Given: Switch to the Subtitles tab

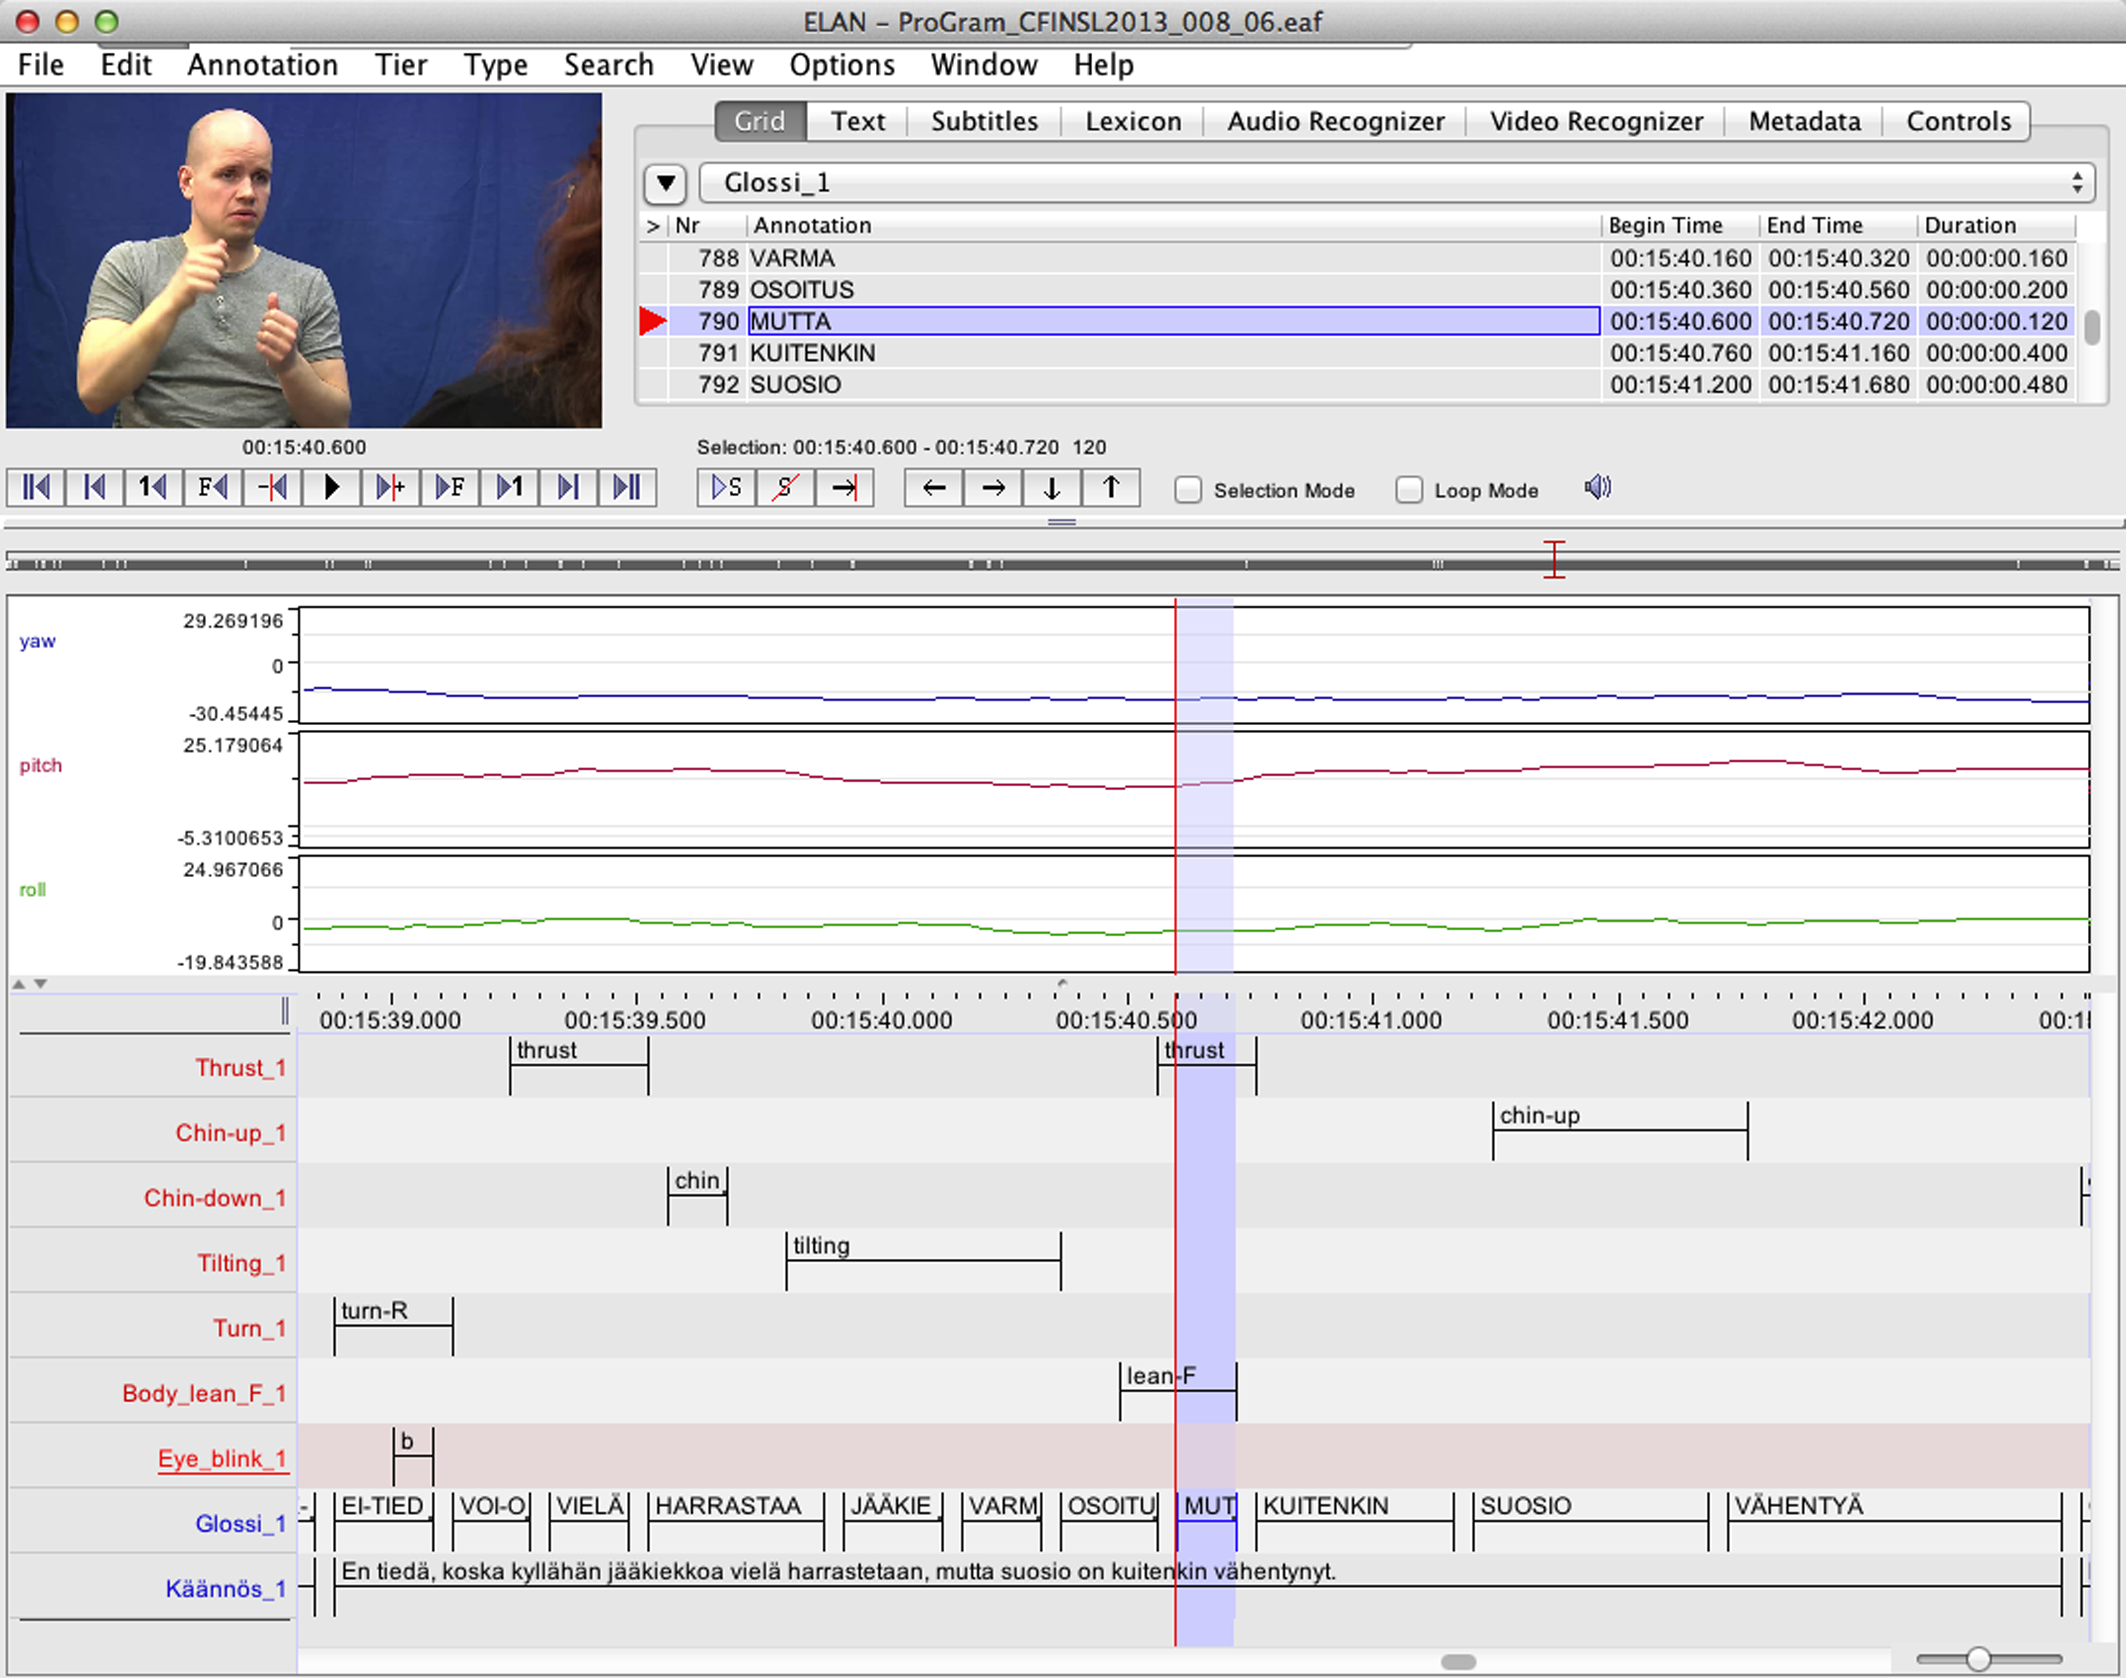Looking at the screenshot, I should (x=984, y=121).
